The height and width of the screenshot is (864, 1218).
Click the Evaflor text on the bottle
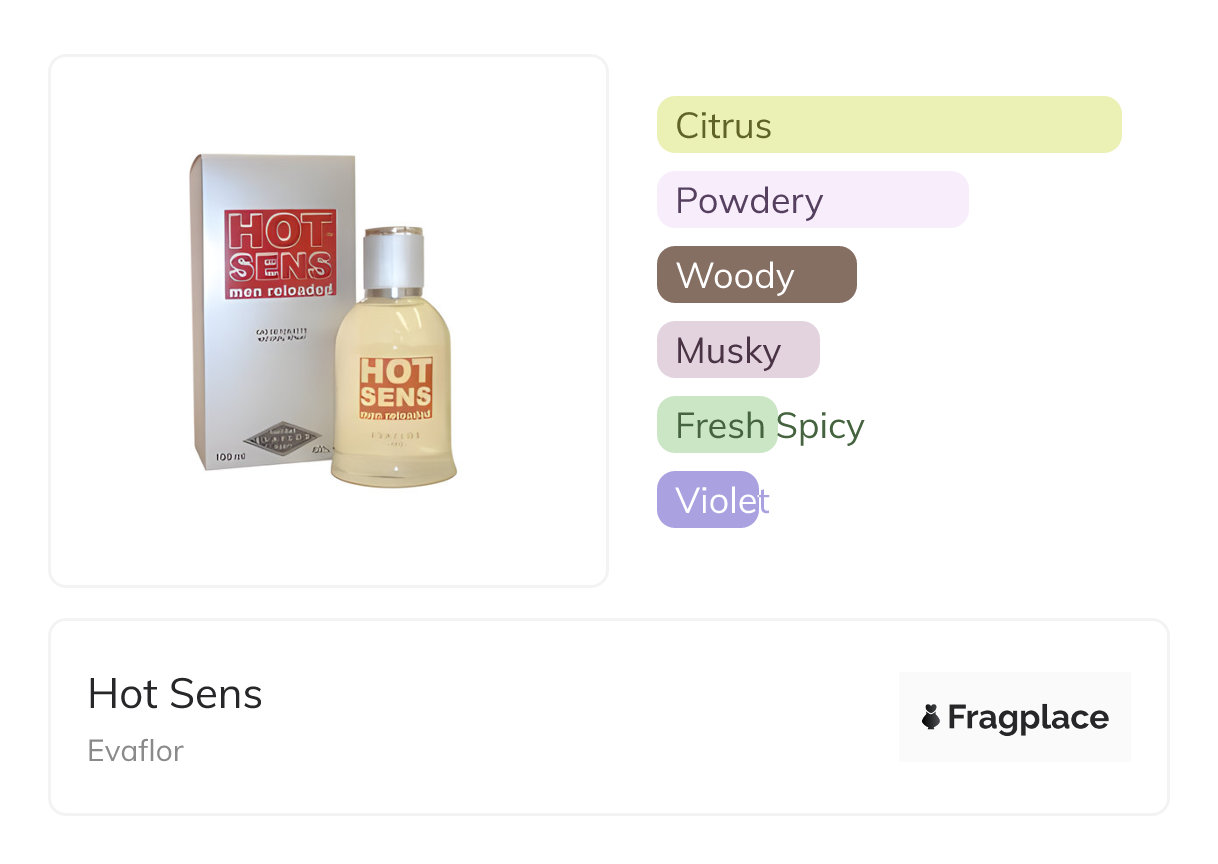click(394, 436)
